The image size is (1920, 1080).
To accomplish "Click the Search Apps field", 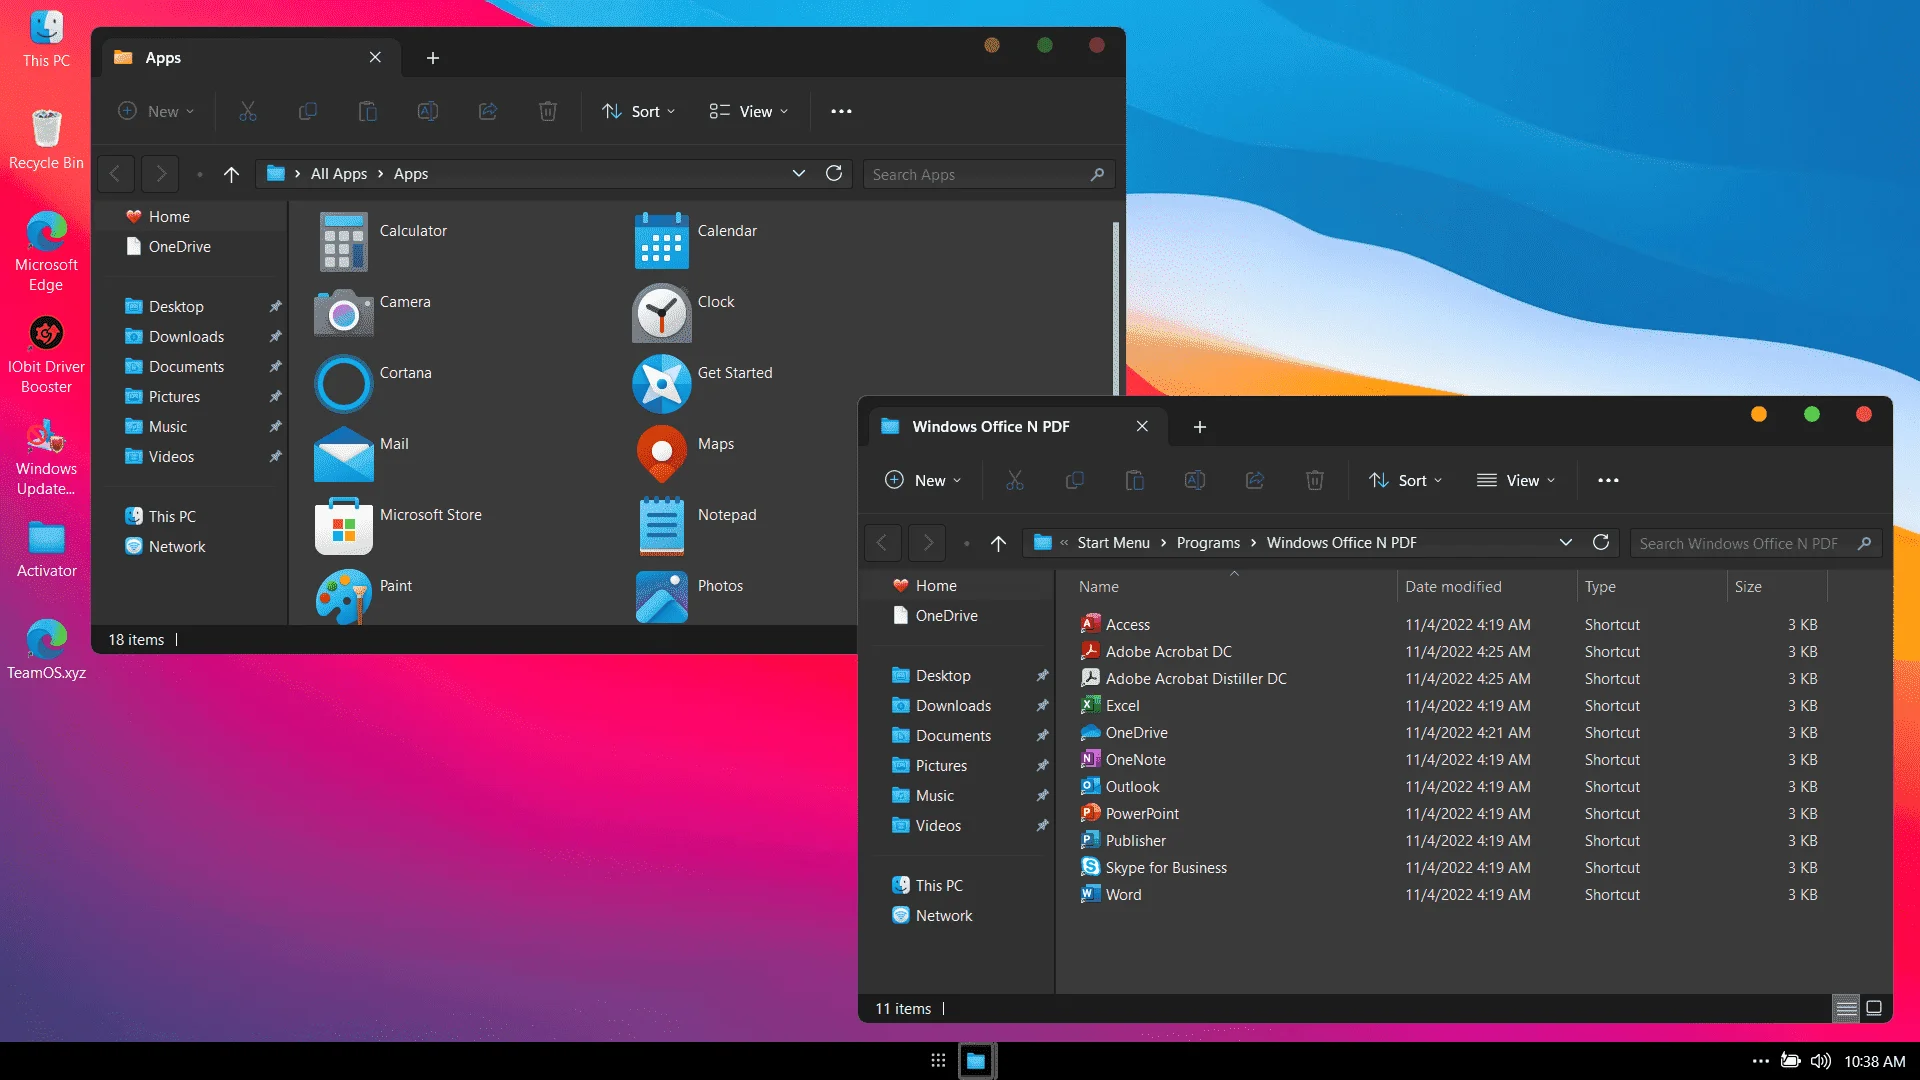I will click(x=988, y=174).
